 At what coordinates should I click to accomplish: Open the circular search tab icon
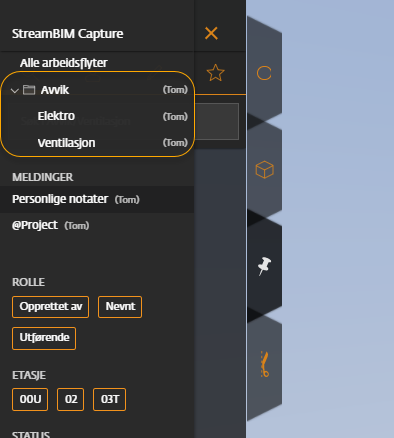264,73
